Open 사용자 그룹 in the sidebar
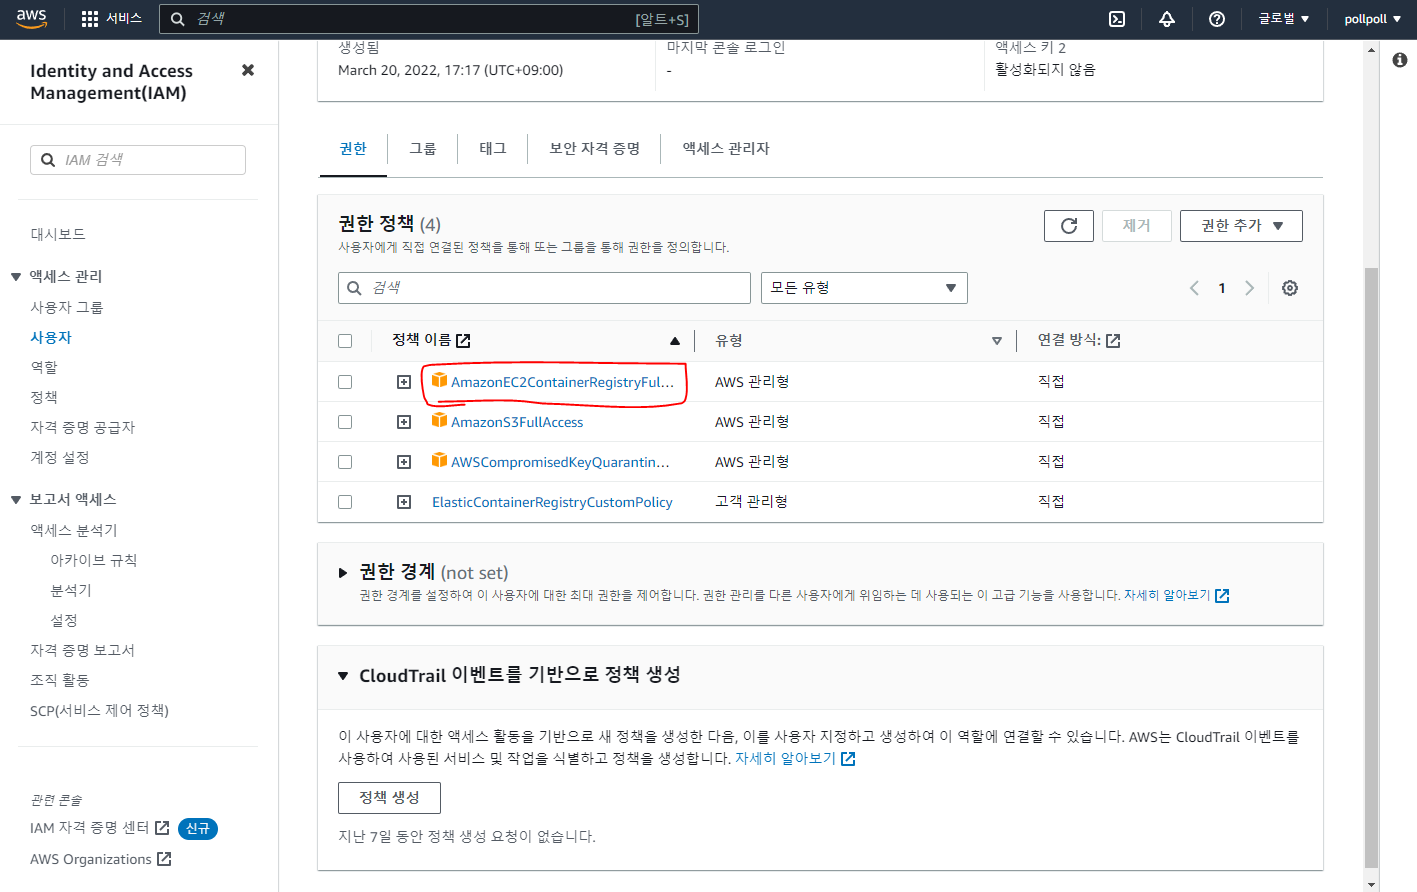1417x892 pixels. (x=67, y=308)
